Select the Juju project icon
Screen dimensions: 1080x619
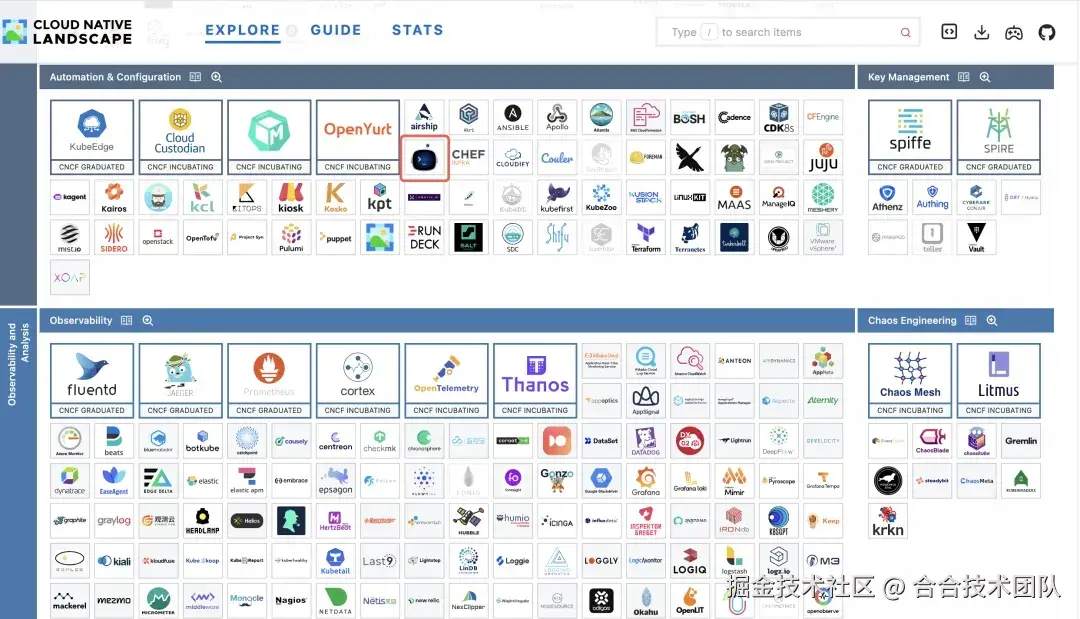pos(823,158)
